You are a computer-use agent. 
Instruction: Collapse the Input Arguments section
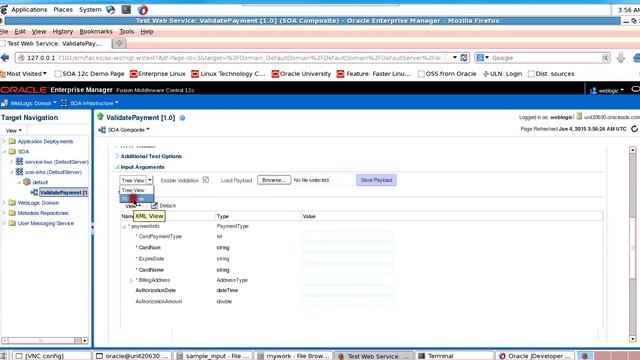(x=117, y=167)
